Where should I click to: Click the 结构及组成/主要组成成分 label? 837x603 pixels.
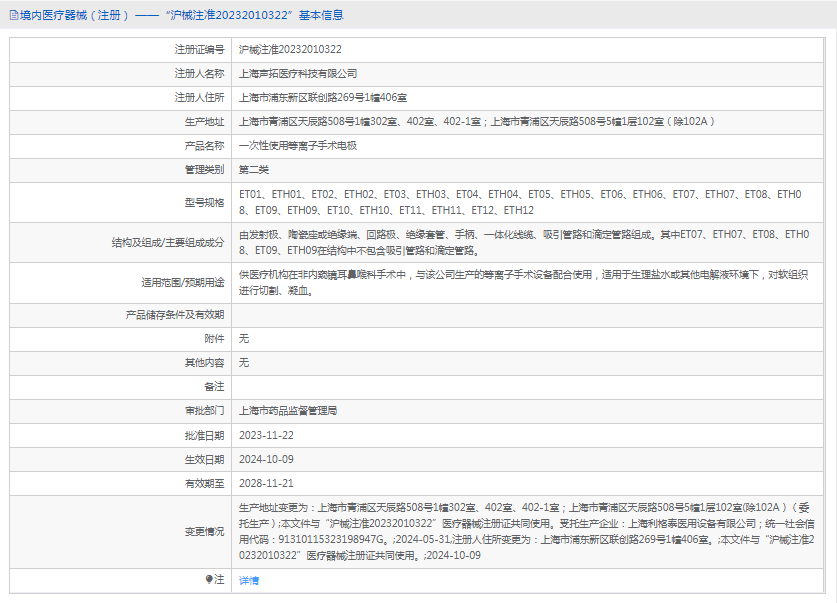[168, 243]
